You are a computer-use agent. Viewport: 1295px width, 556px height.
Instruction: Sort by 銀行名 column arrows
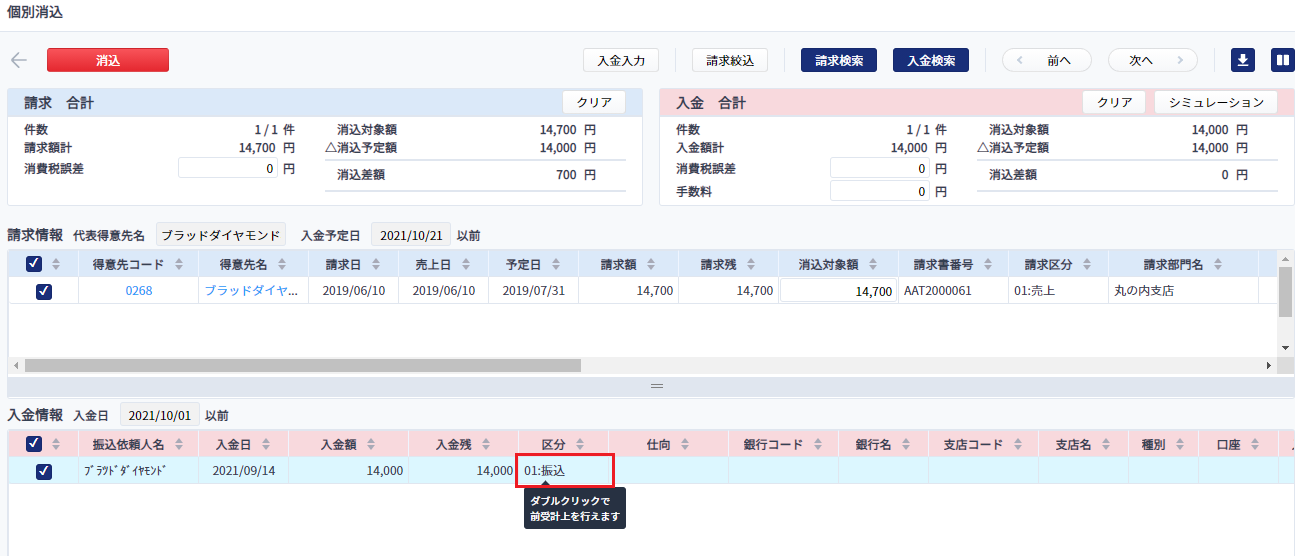coord(907,444)
